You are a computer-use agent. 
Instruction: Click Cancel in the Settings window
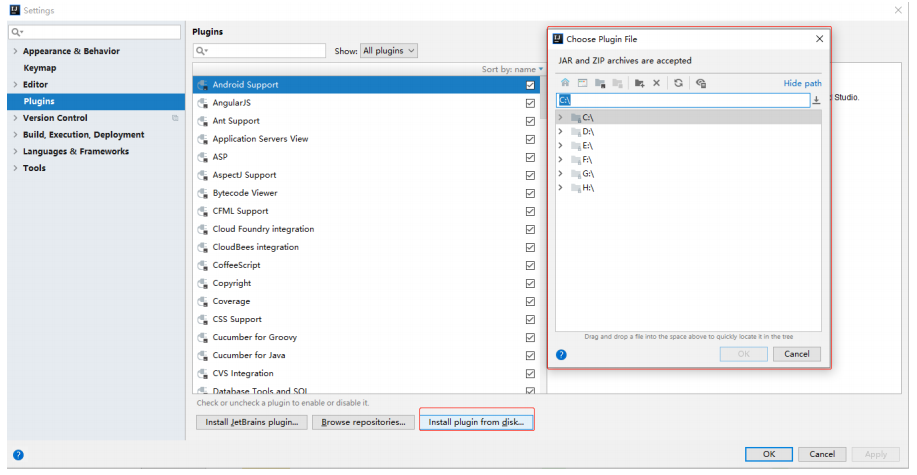pos(822,454)
